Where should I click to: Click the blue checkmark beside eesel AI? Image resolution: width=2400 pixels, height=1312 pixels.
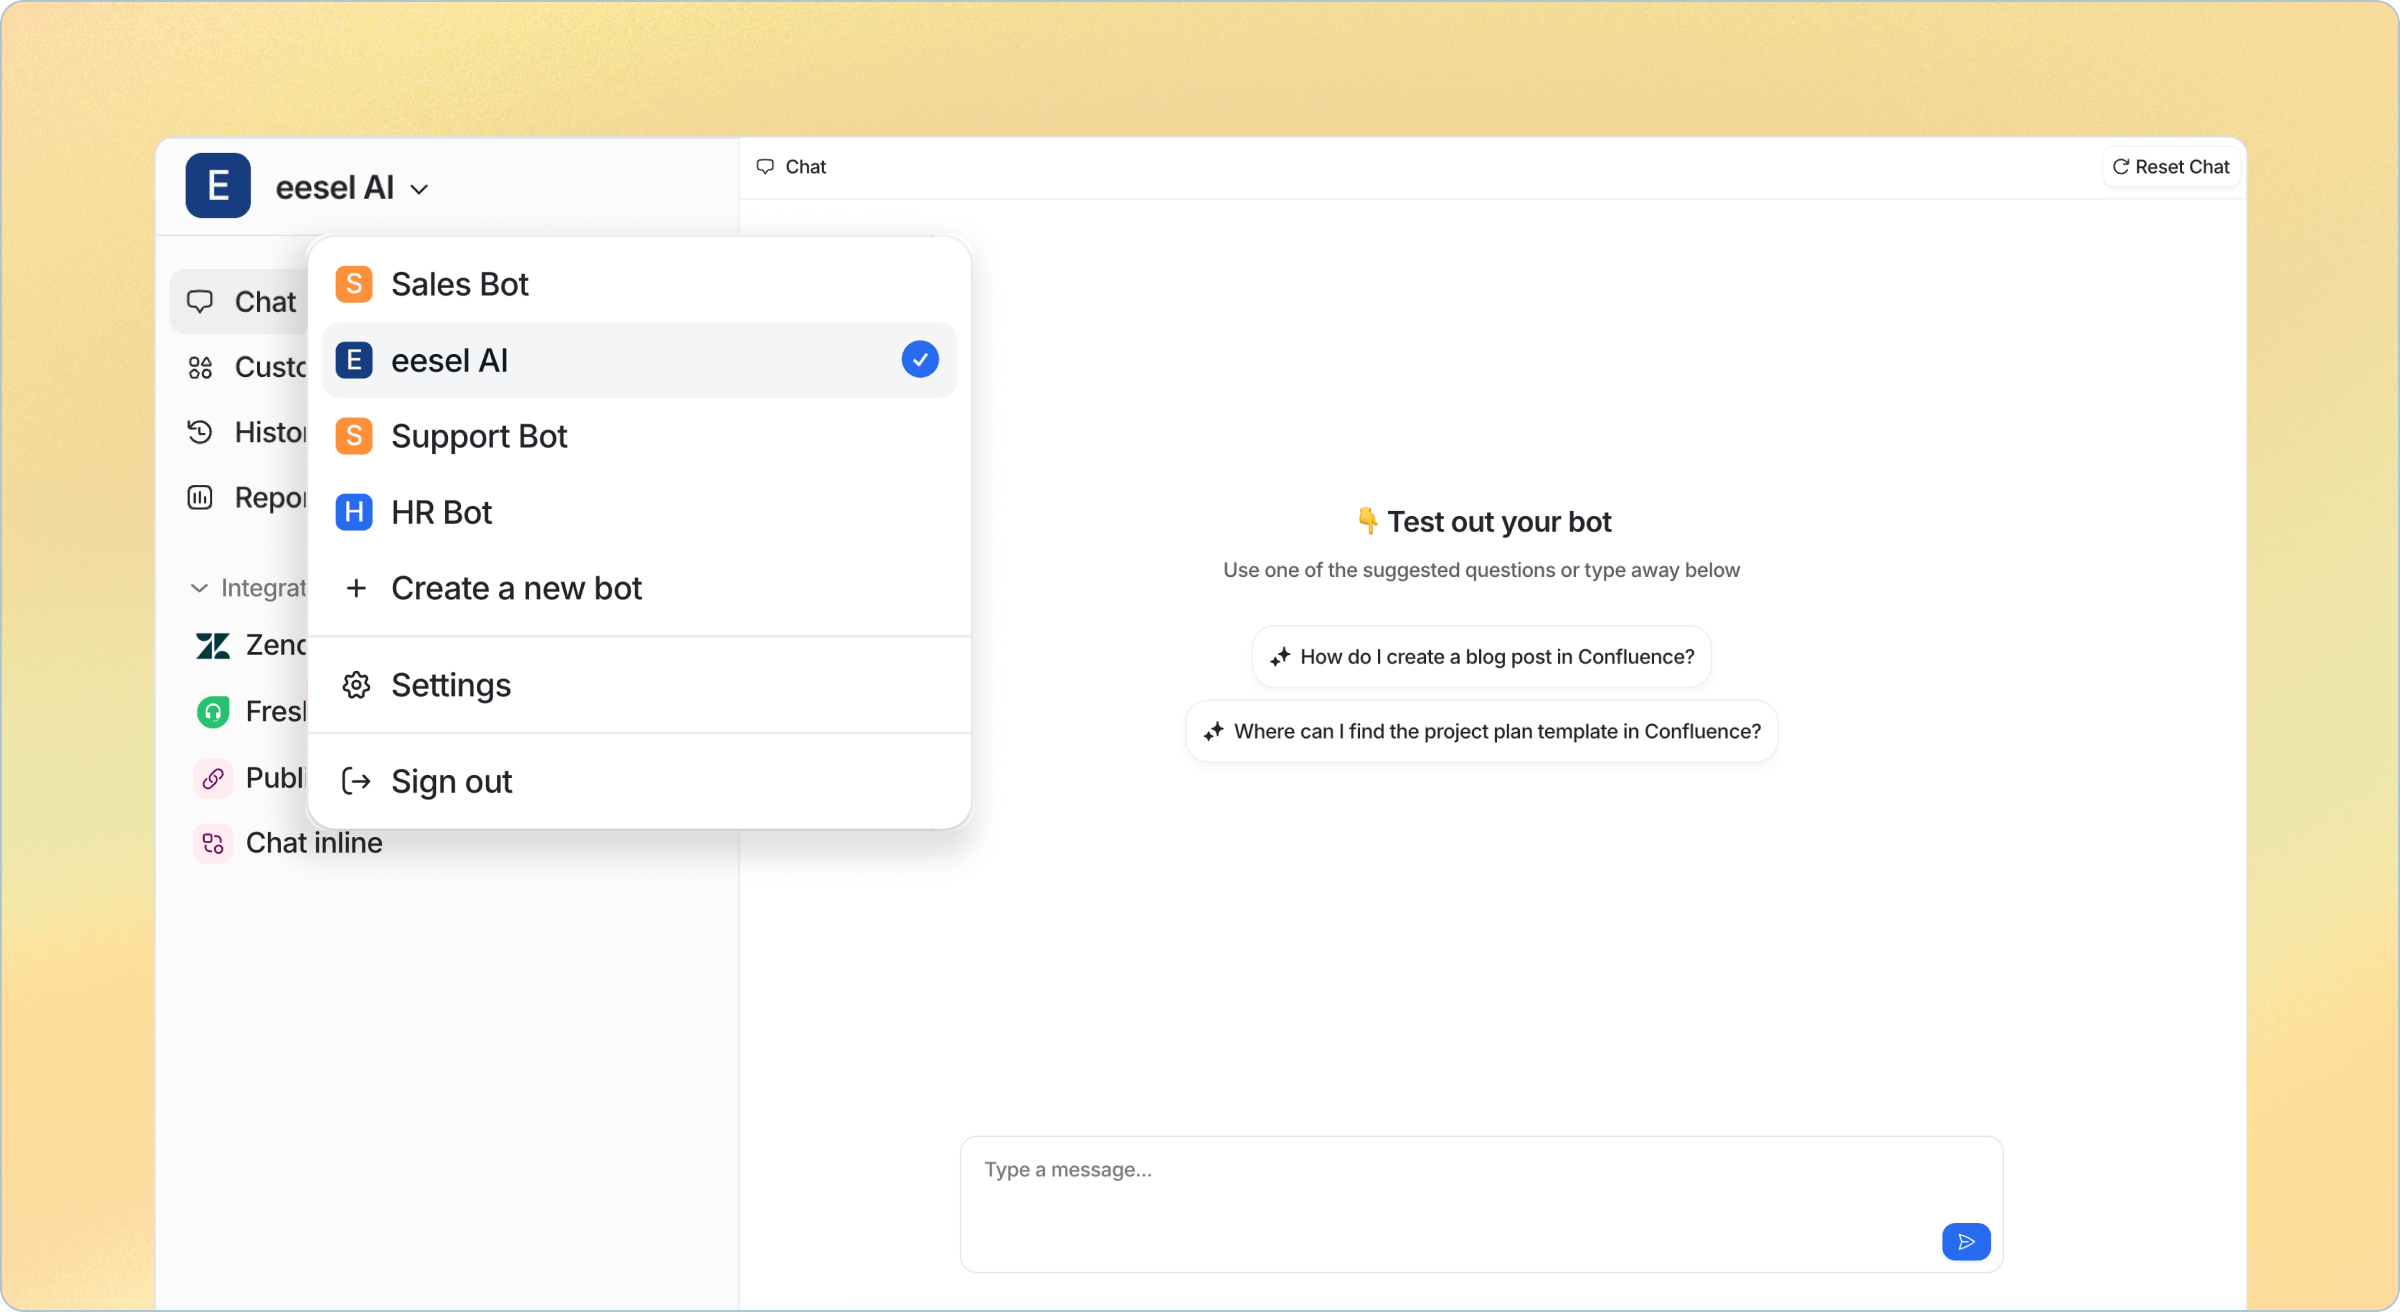pos(920,360)
